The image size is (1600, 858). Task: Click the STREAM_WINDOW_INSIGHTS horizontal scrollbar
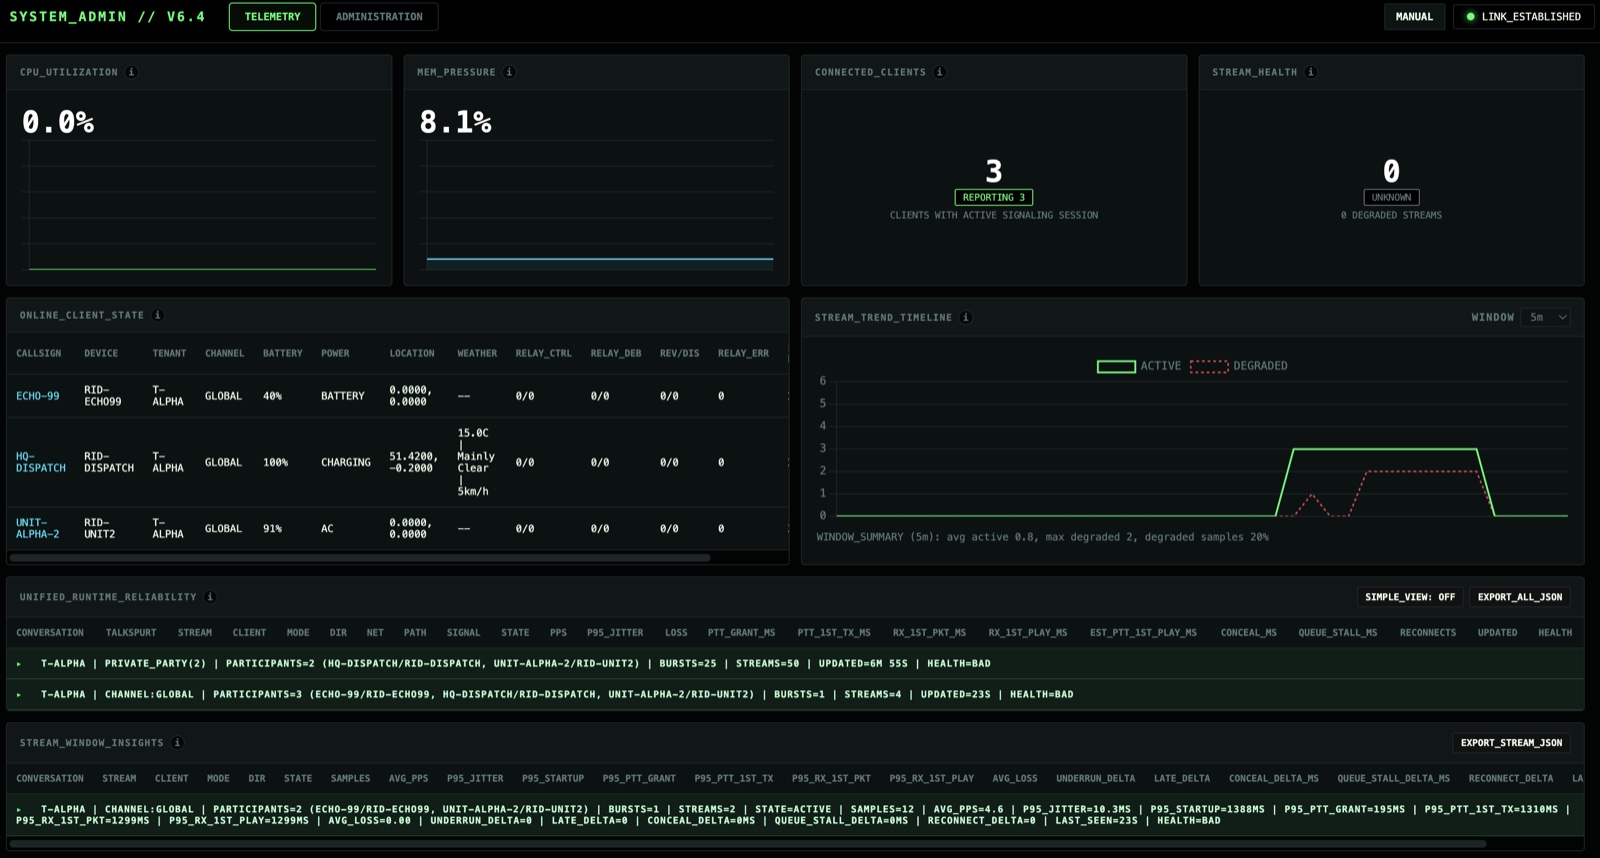pos(748,844)
